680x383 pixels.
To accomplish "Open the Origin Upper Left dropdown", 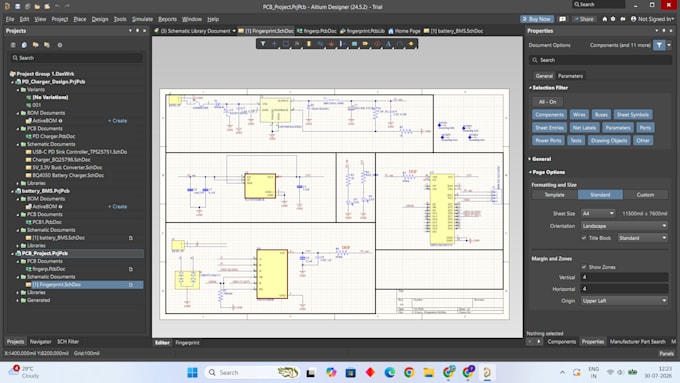I will point(624,301).
